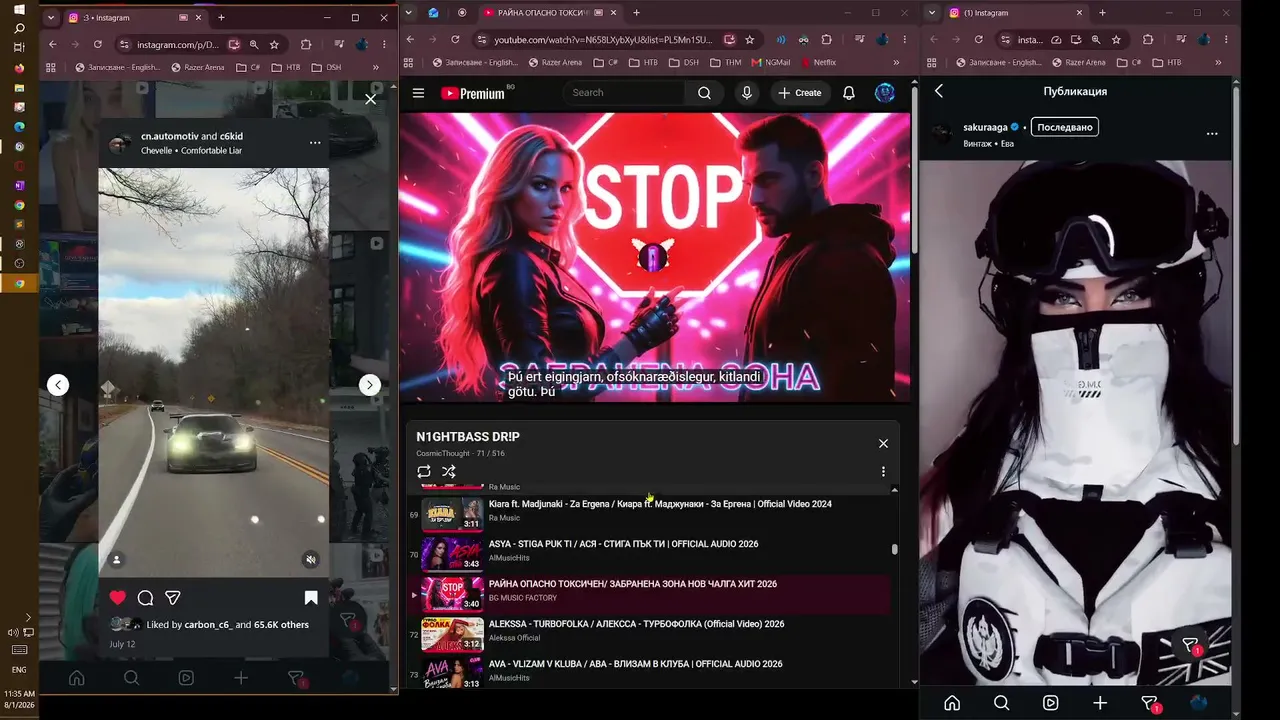Unmute the car video sound
1280x720 pixels.
tap(311, 560)
